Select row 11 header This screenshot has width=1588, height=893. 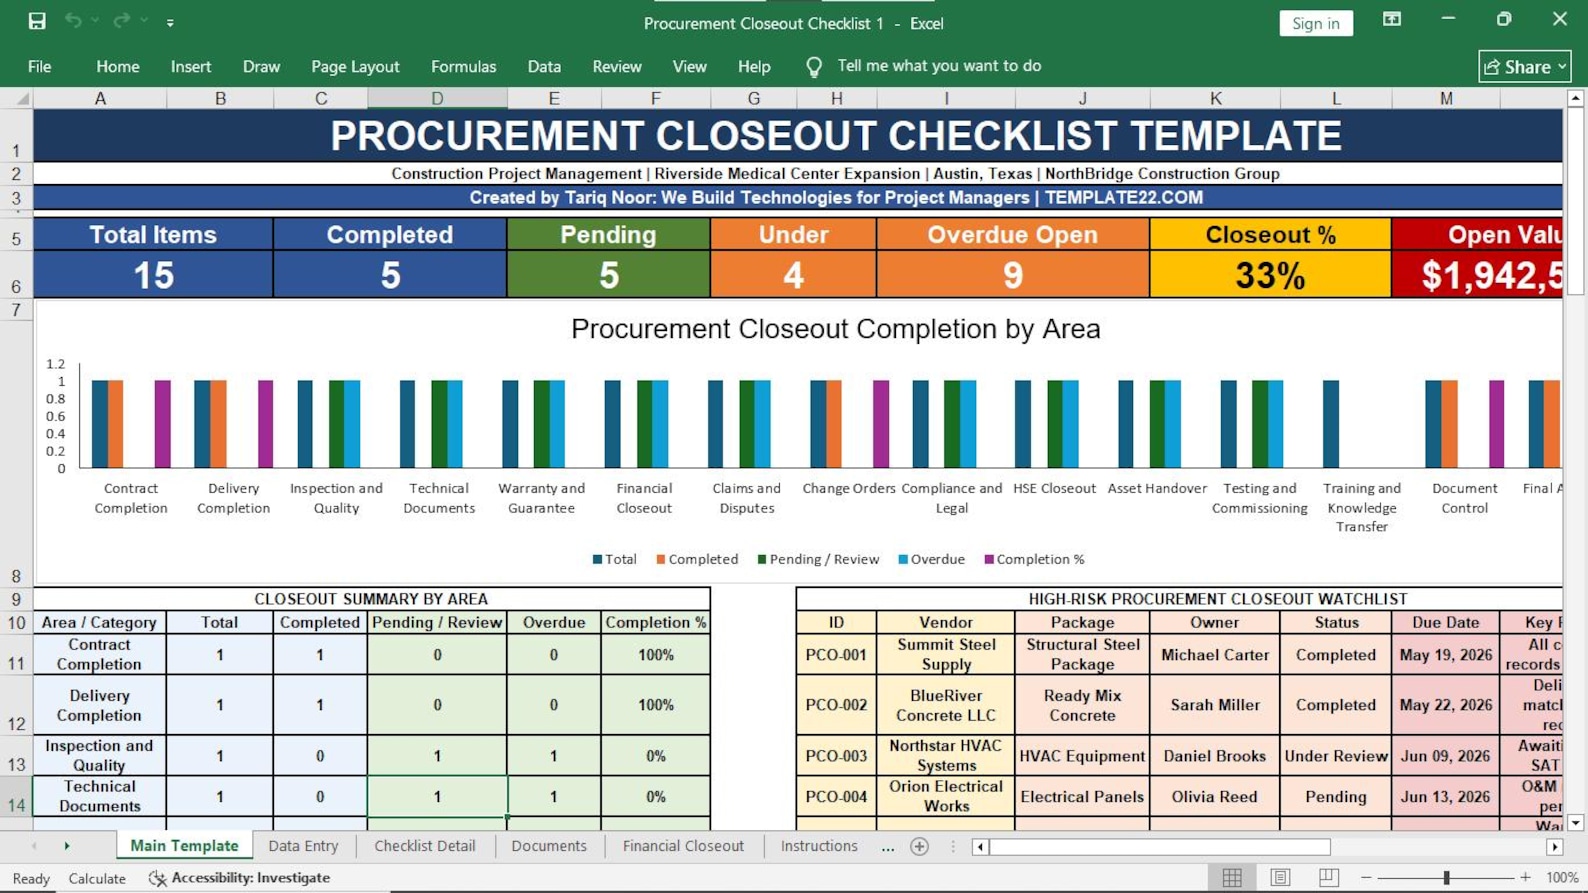(16, 655)
